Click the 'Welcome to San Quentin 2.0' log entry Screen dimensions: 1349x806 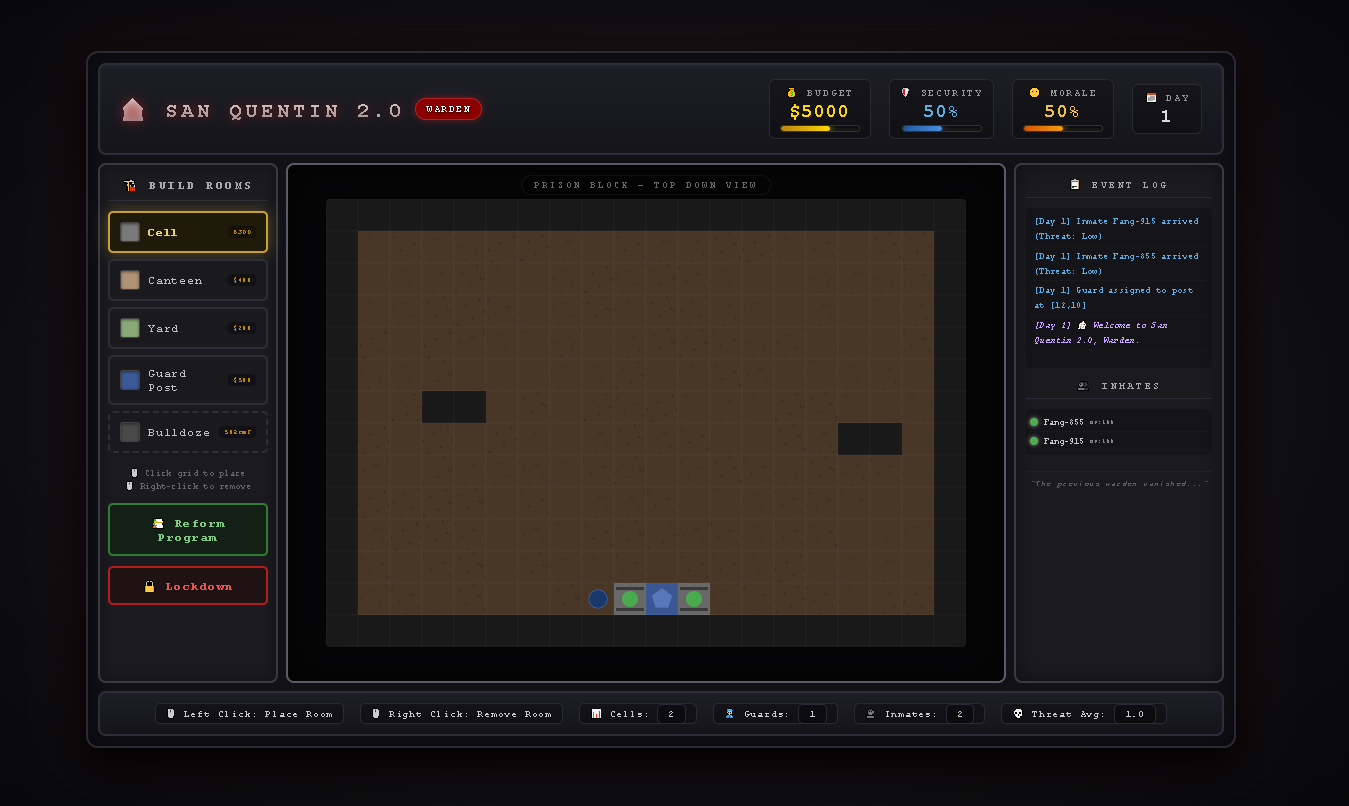(1119, 332)
